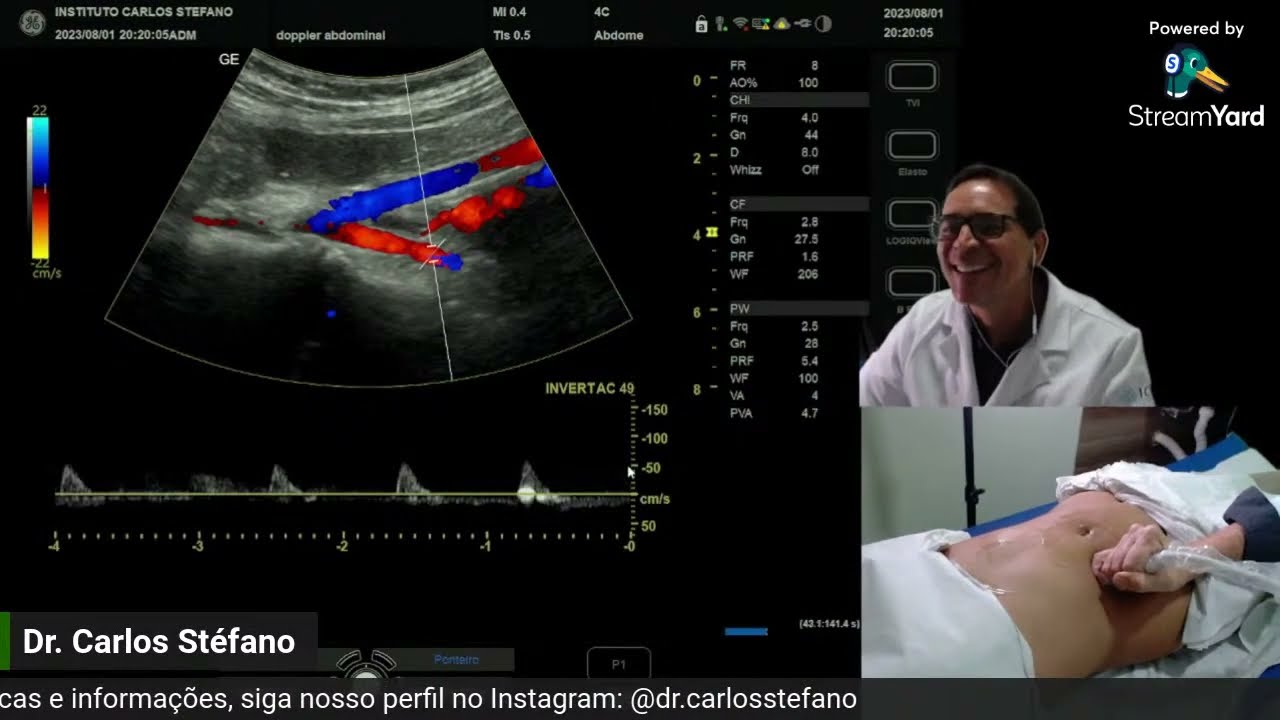Click the Wi-Fi signal status icon
Screen dimensions: 1280x720
pos(740,23)
